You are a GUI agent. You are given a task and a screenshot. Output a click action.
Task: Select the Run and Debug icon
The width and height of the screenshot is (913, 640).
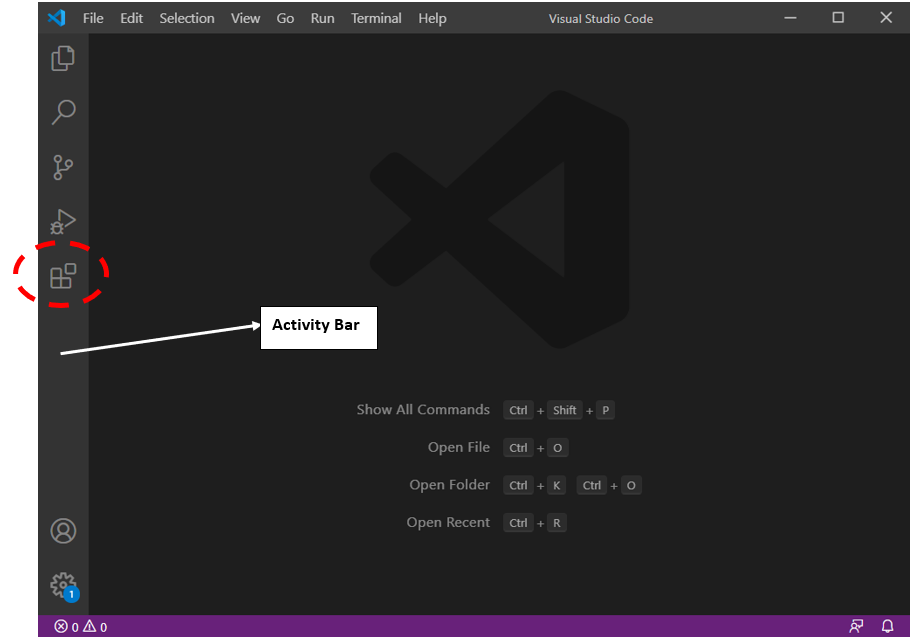(x=62, y=221)
